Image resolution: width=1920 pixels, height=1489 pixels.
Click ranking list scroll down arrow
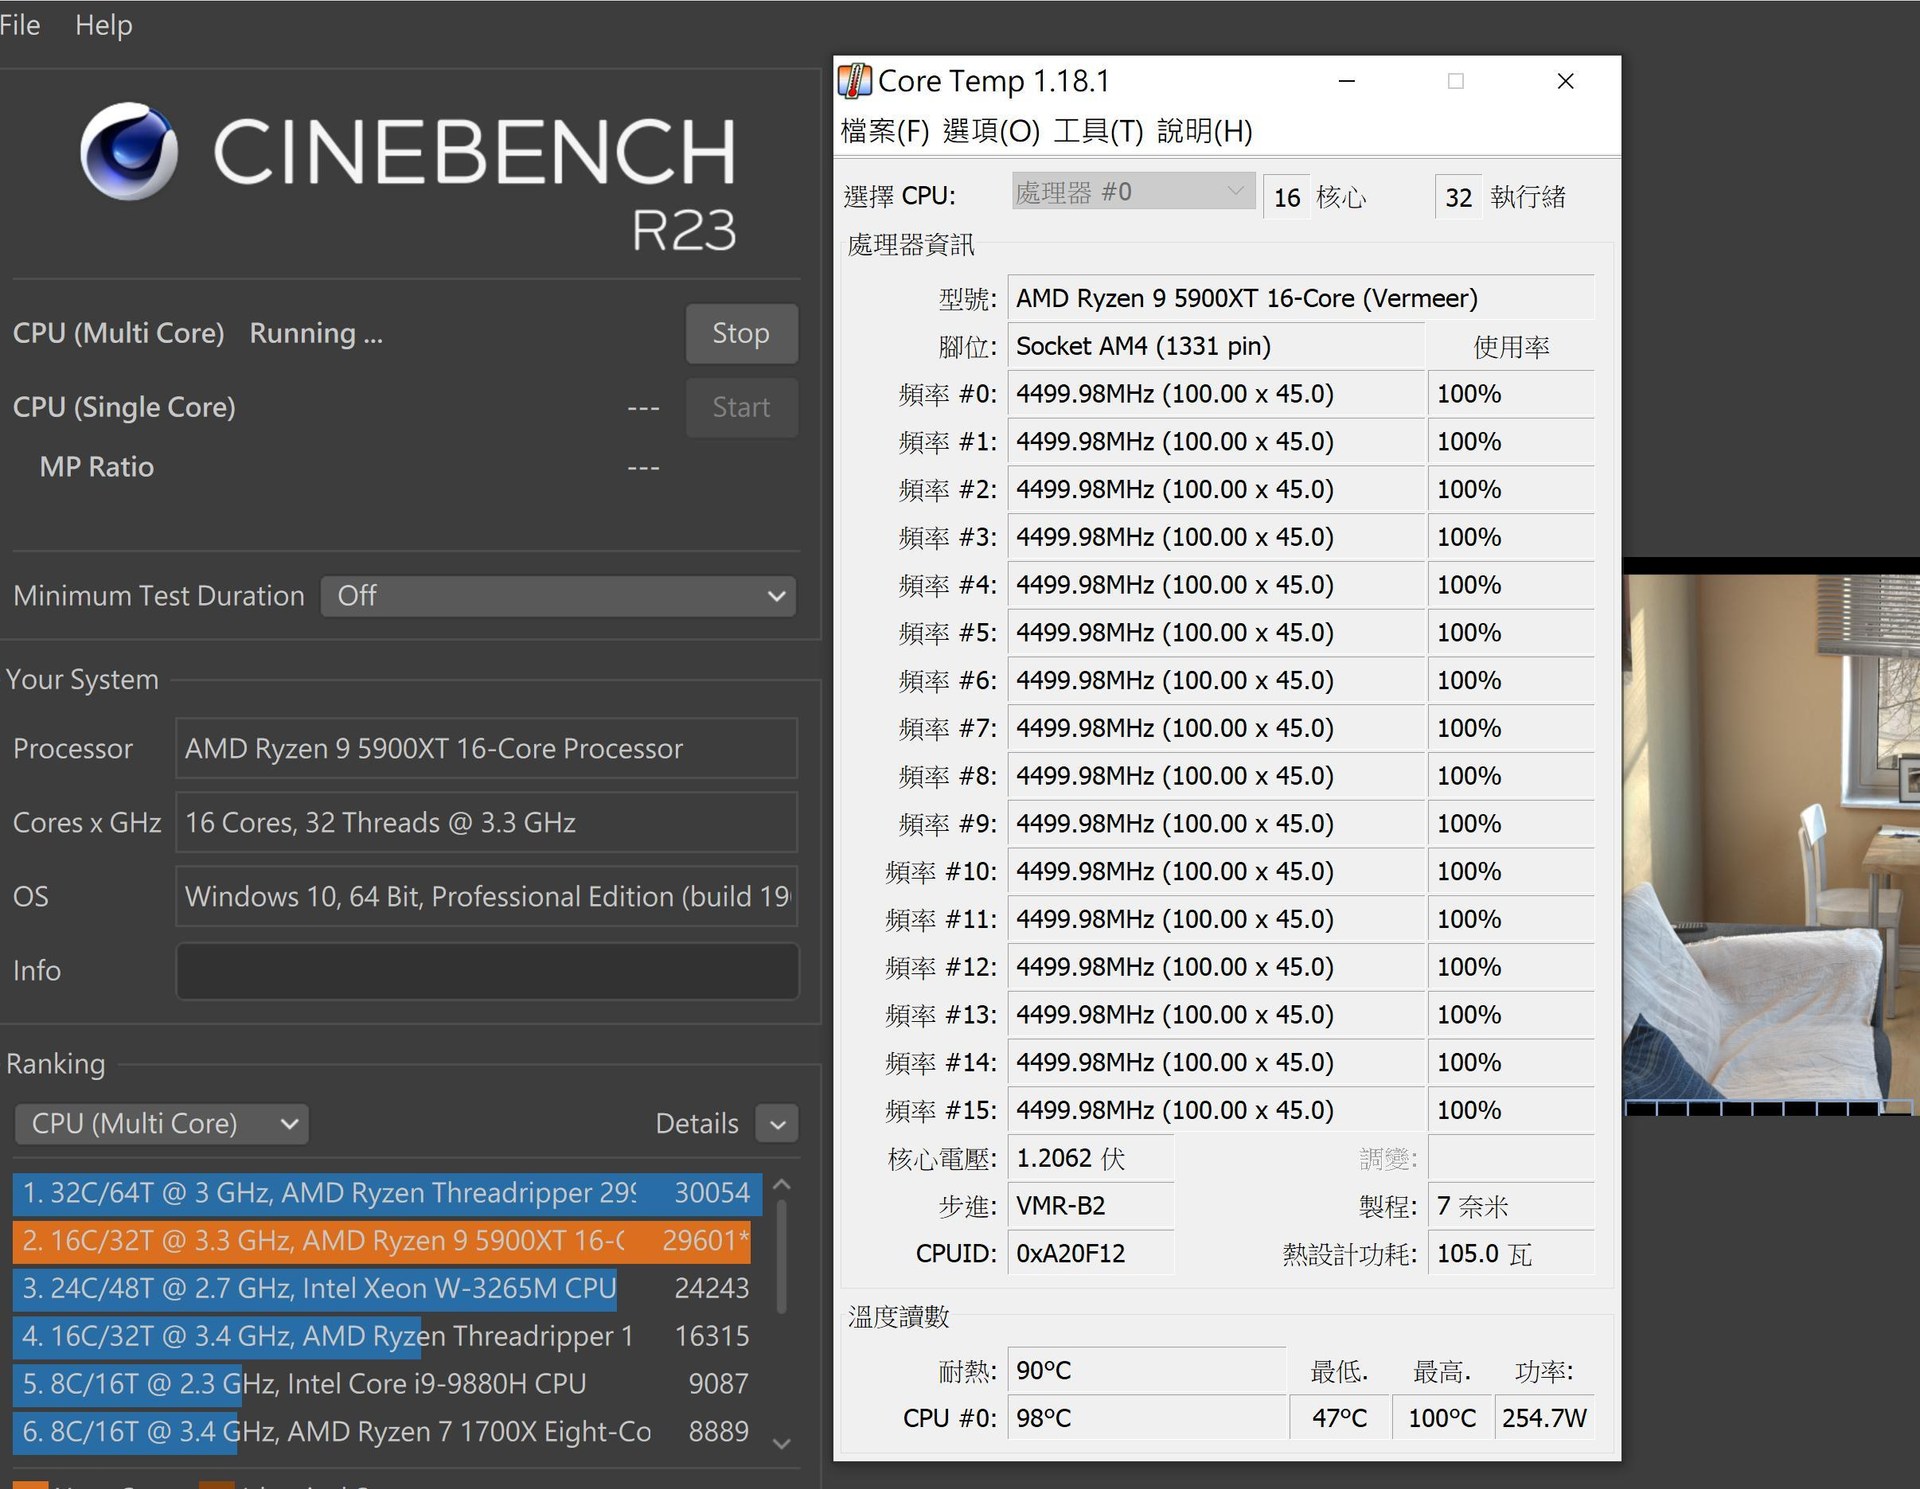click(782, 1443)
